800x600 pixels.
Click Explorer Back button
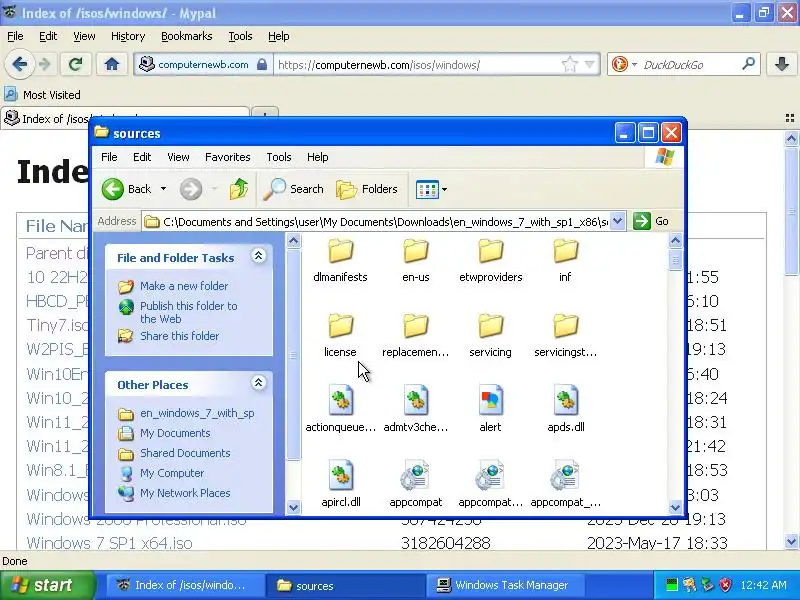point(127,189)
